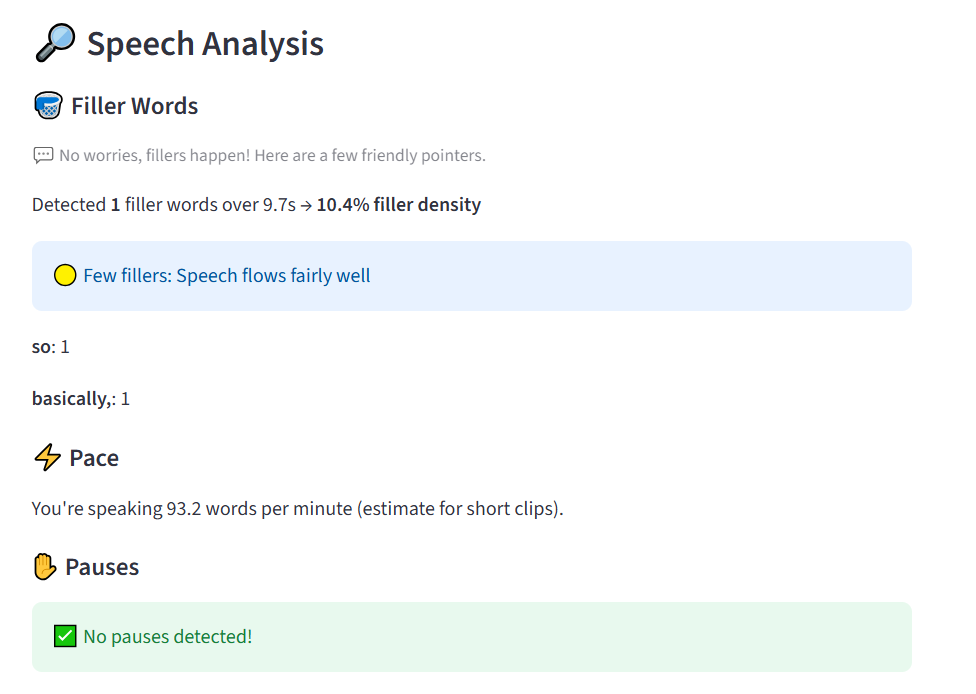This screenshot has width=976, height=694.
Task: Click the raised hand icon beside Pauses
Action: pyautogui.click(x=45, y=566)
